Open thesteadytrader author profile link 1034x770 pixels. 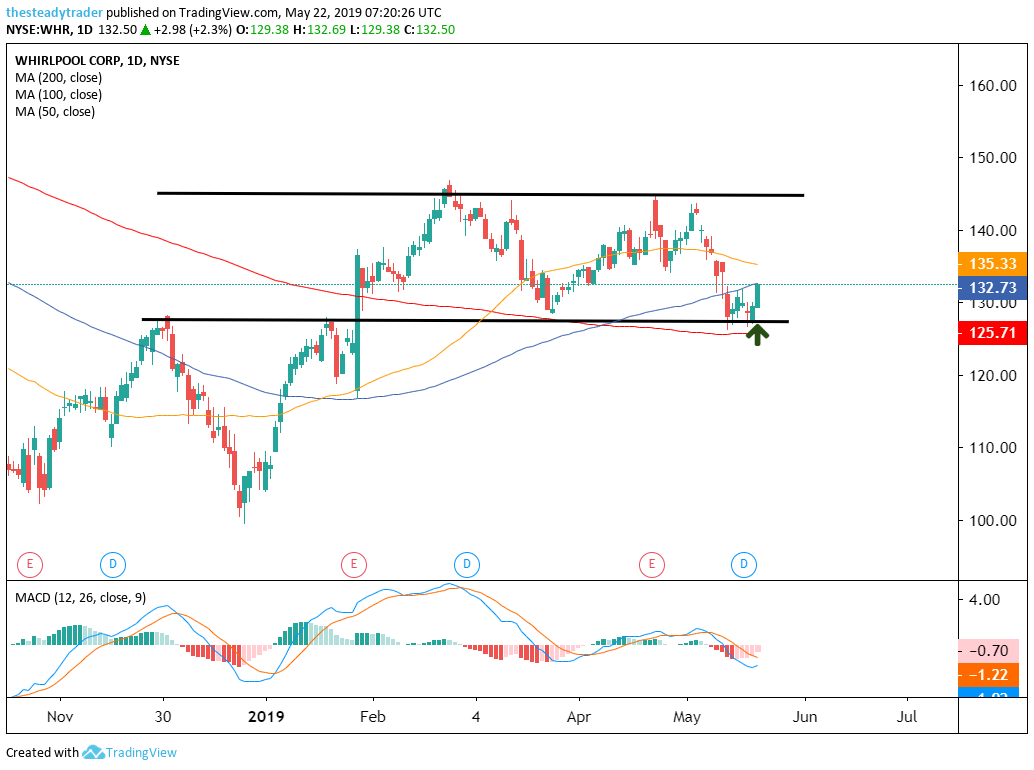pos(55,13)
